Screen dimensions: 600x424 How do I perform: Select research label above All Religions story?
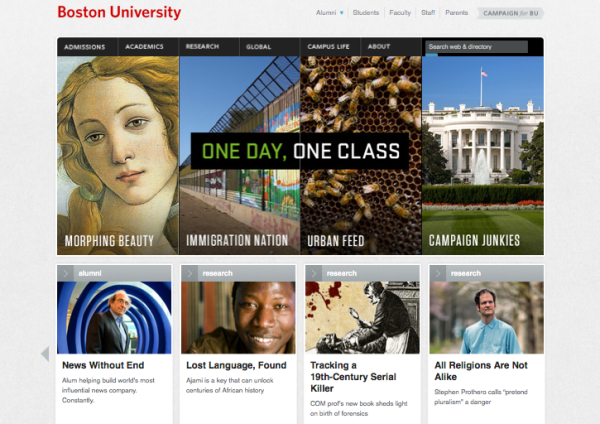[x=466, y=273]
